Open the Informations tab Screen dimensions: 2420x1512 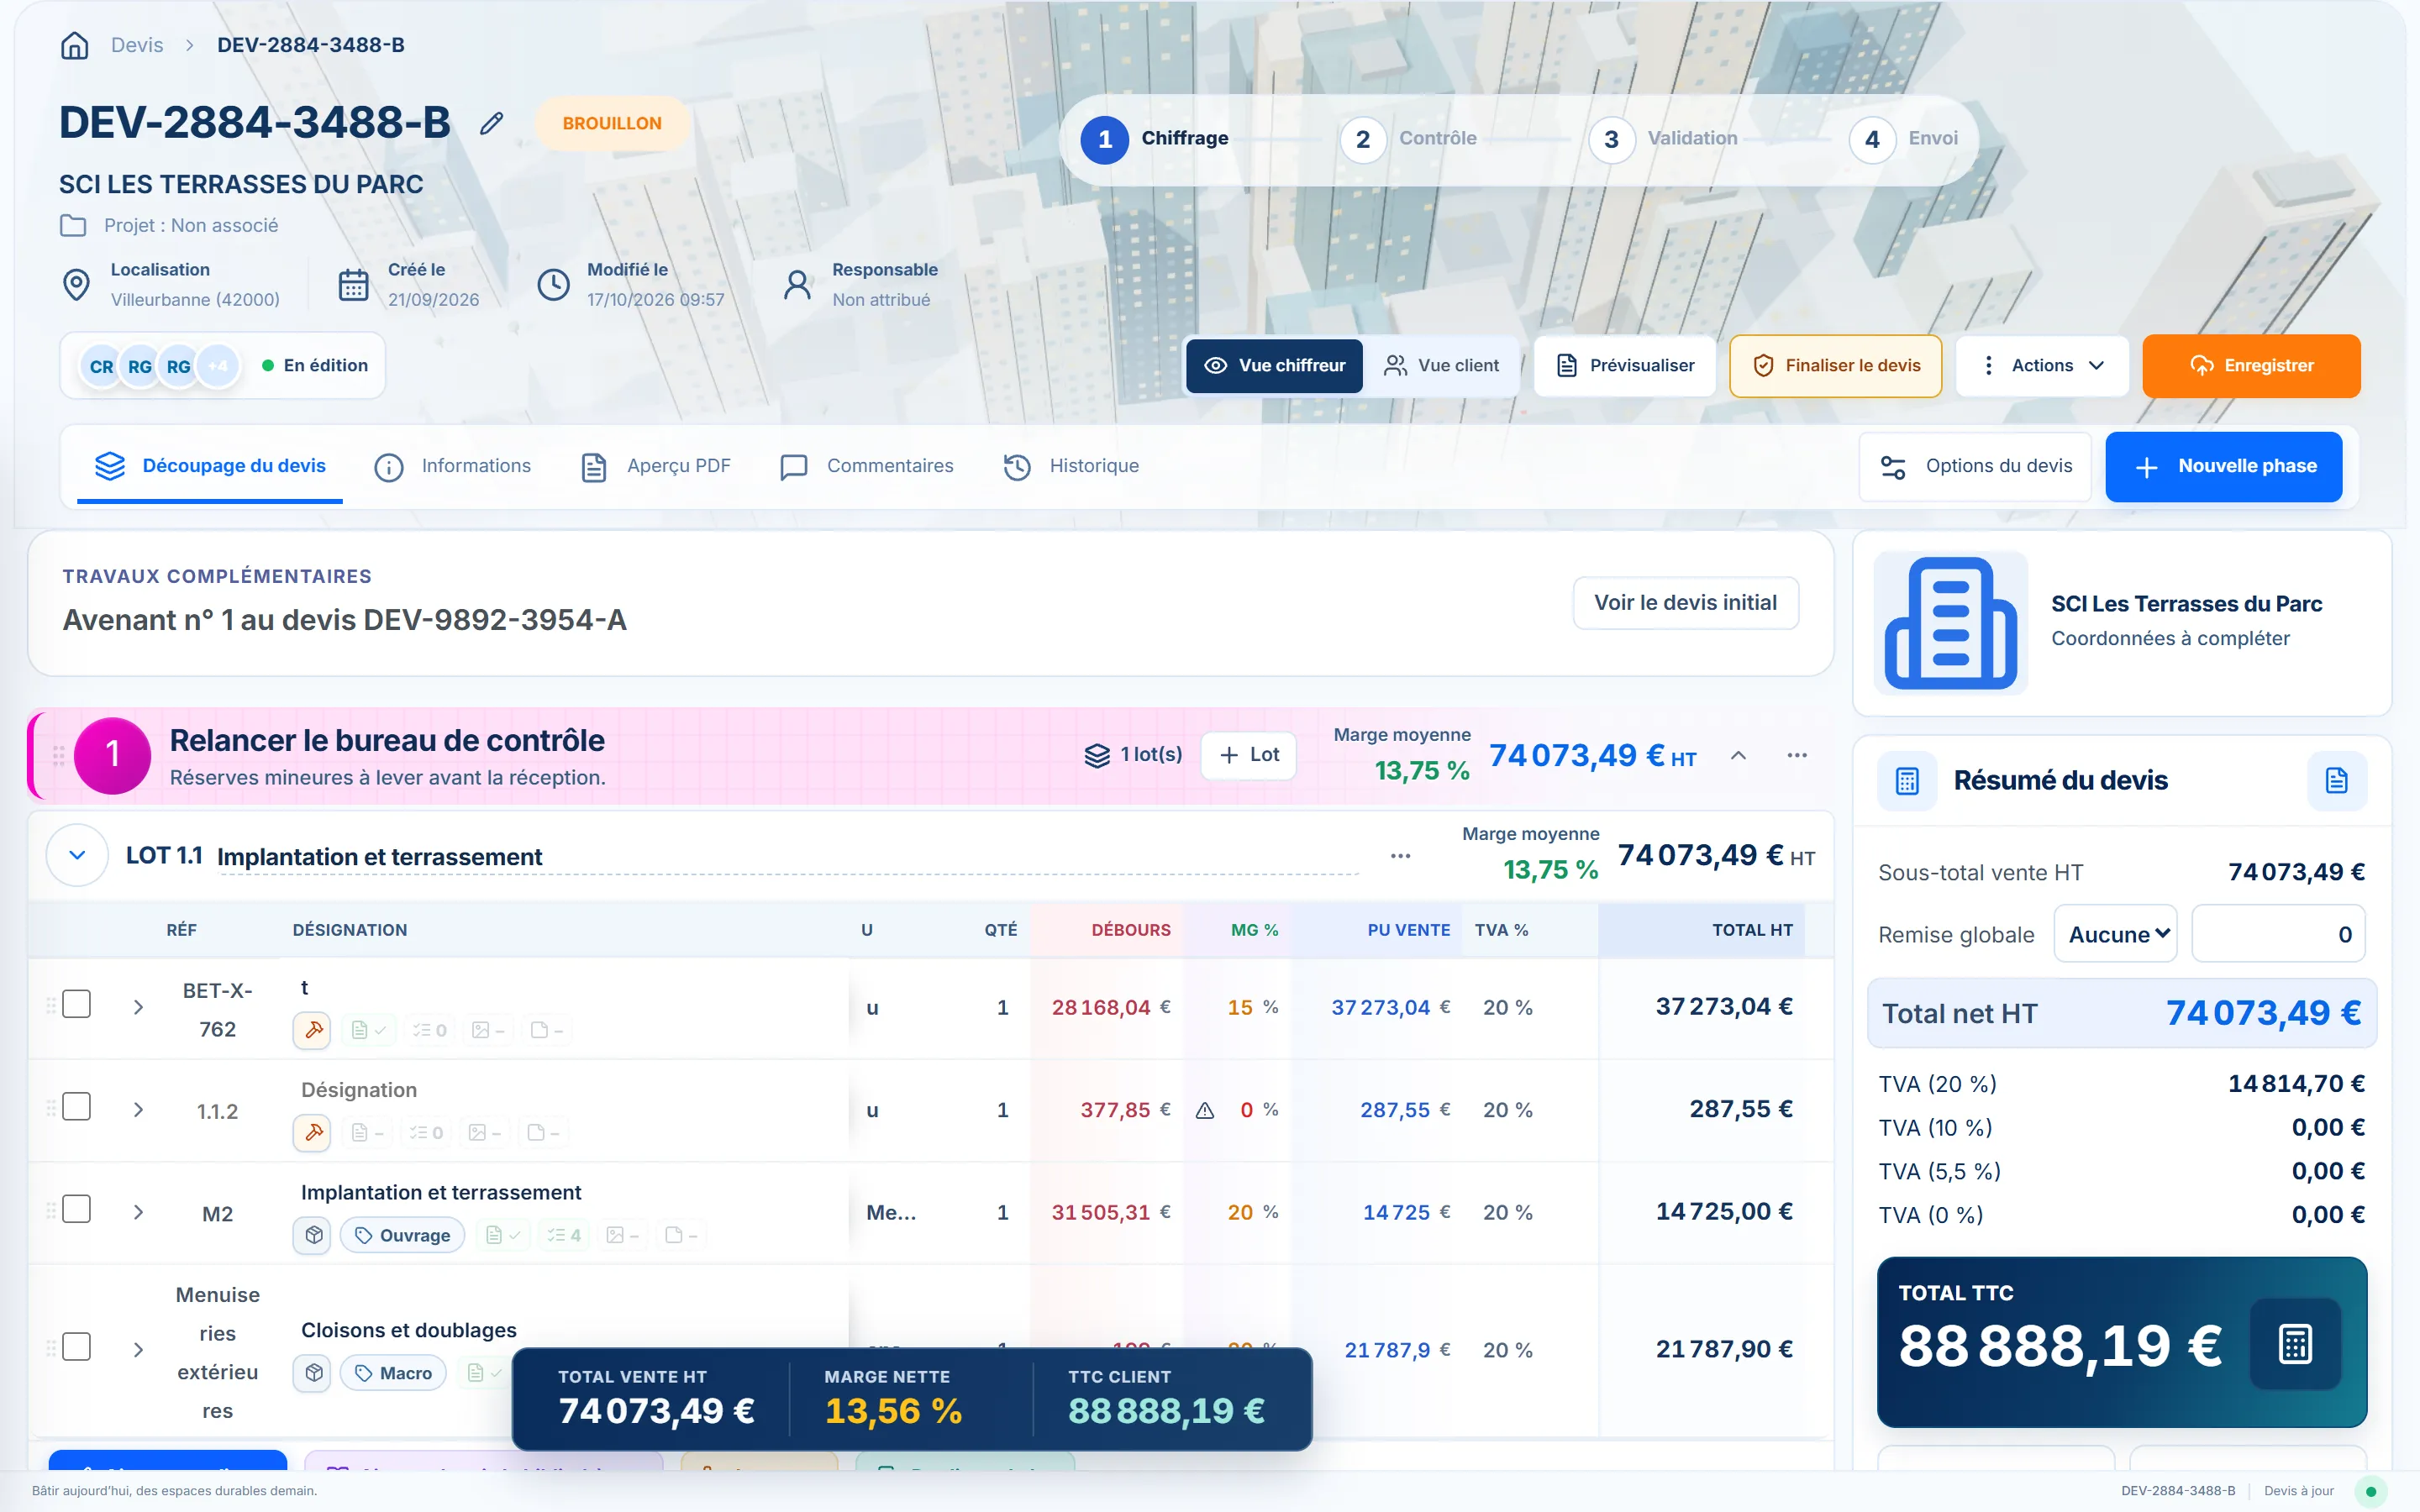coord(453,466)
